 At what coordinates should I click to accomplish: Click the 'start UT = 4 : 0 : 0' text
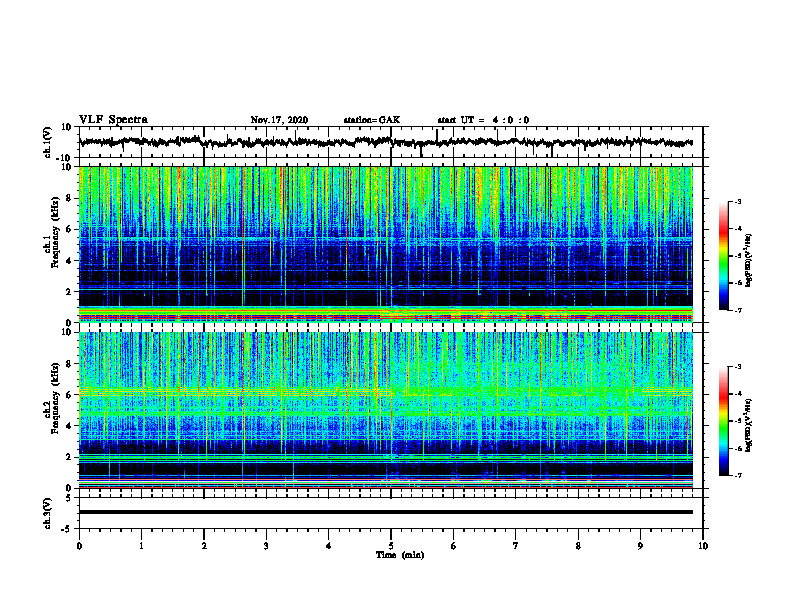pos(483,120)
